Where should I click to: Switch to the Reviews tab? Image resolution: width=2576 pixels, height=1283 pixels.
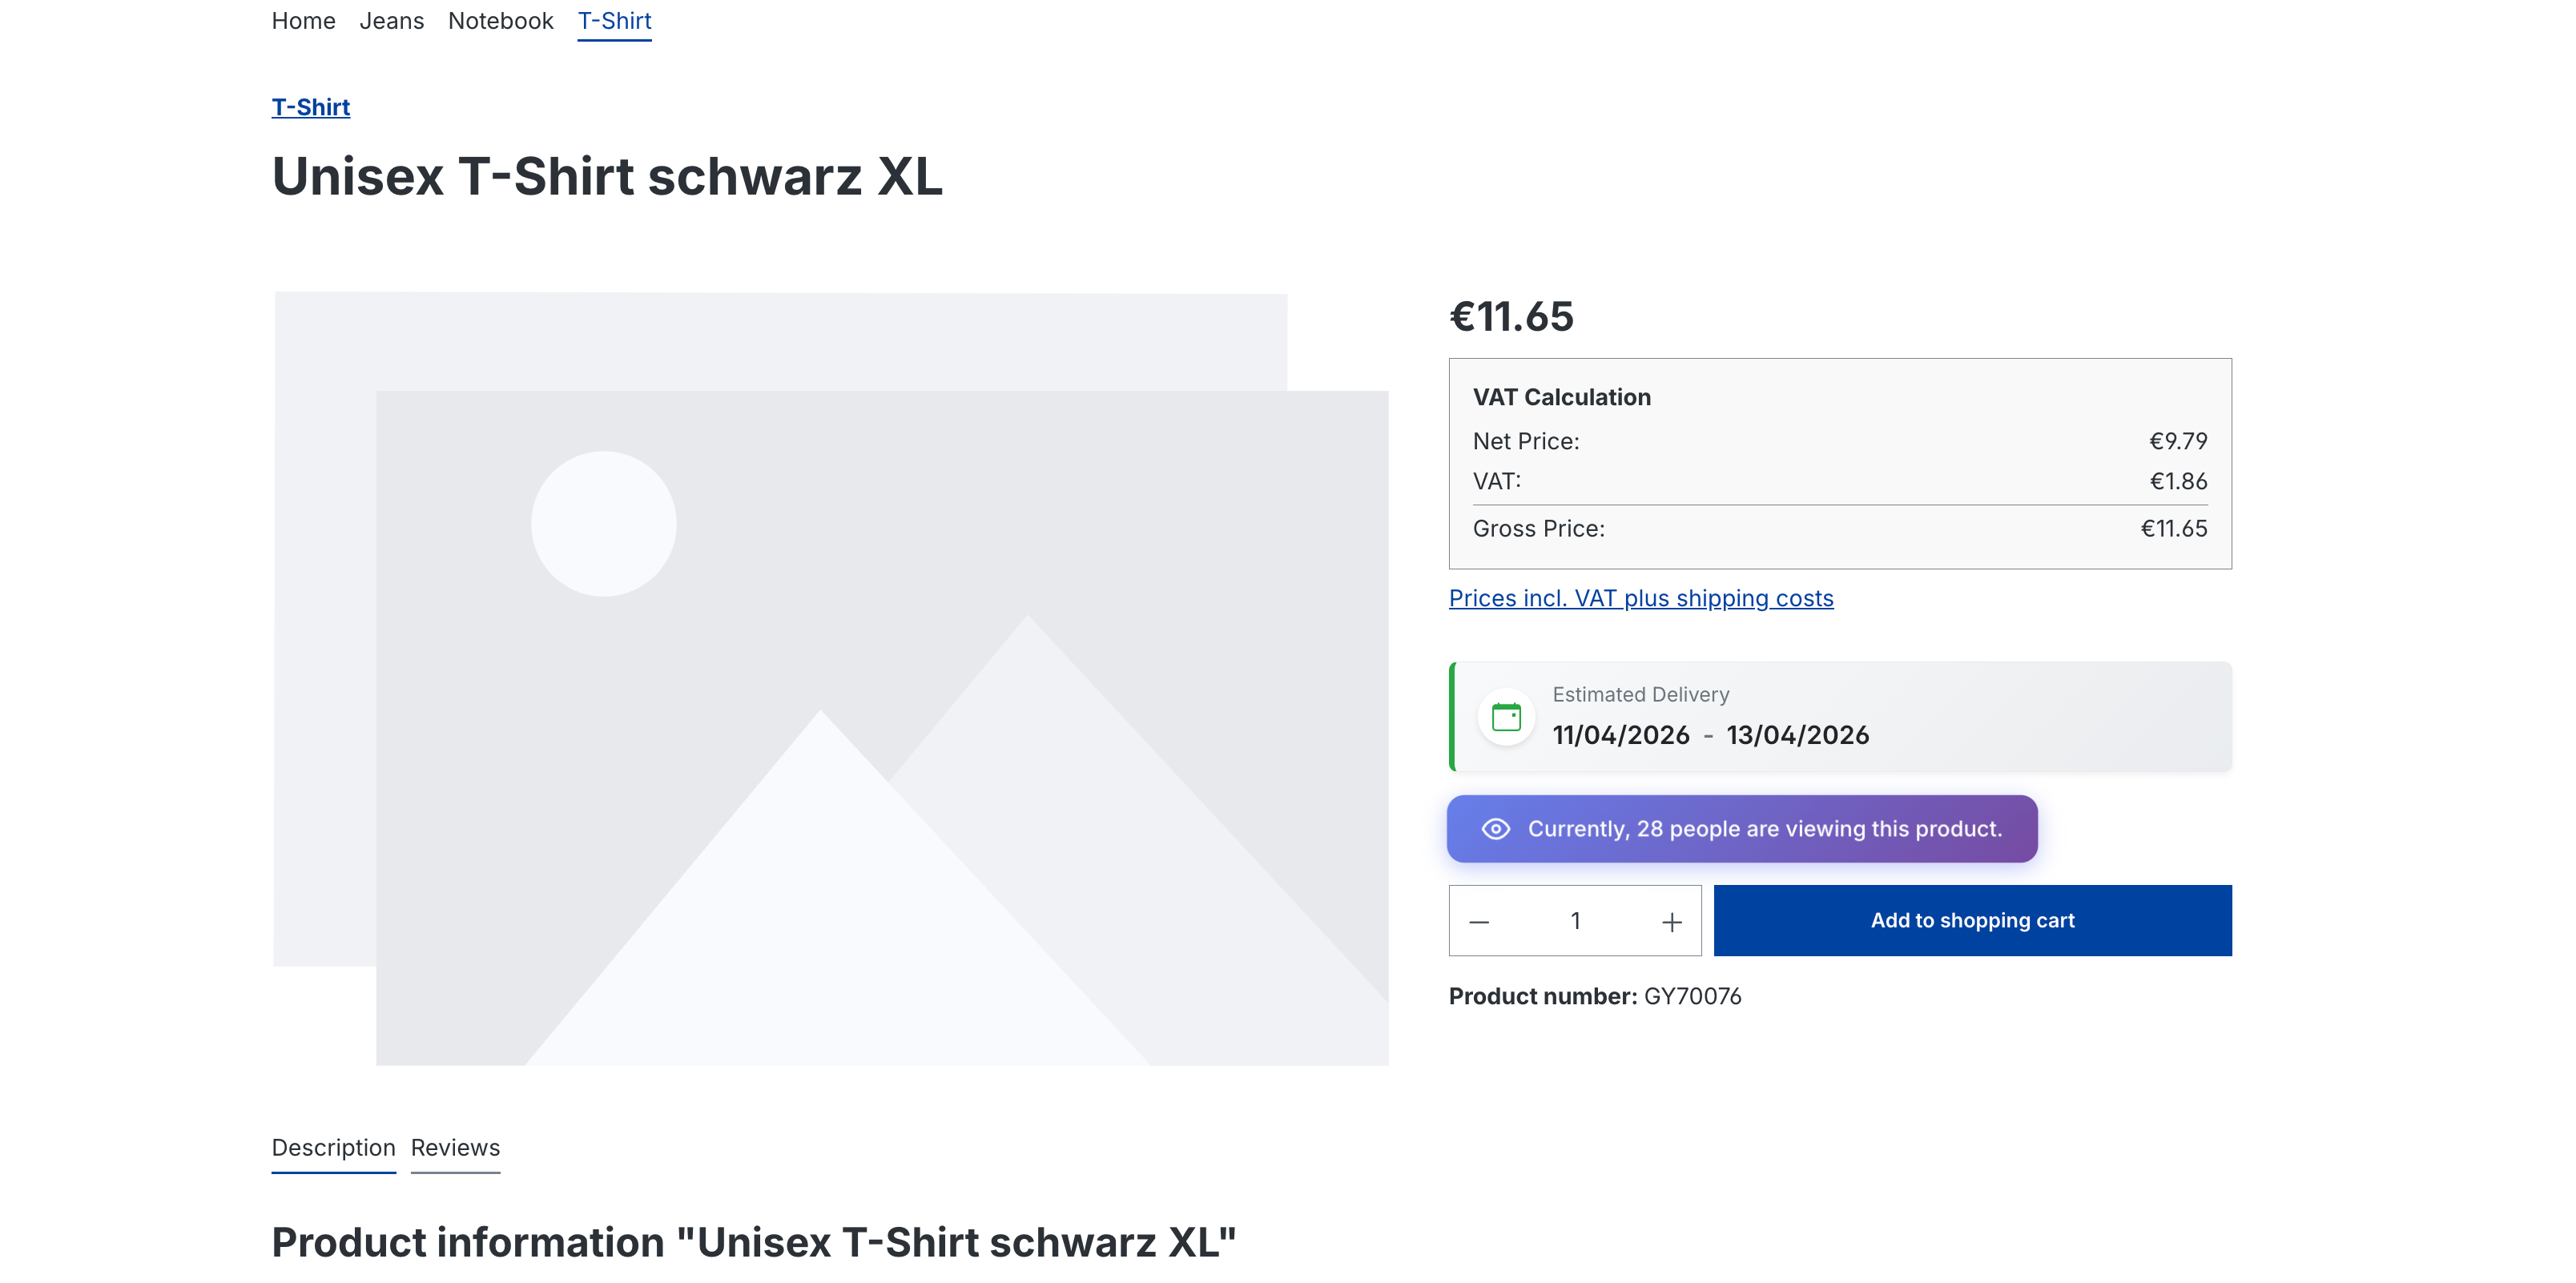pyautogui.click(x=455, y=1147)
